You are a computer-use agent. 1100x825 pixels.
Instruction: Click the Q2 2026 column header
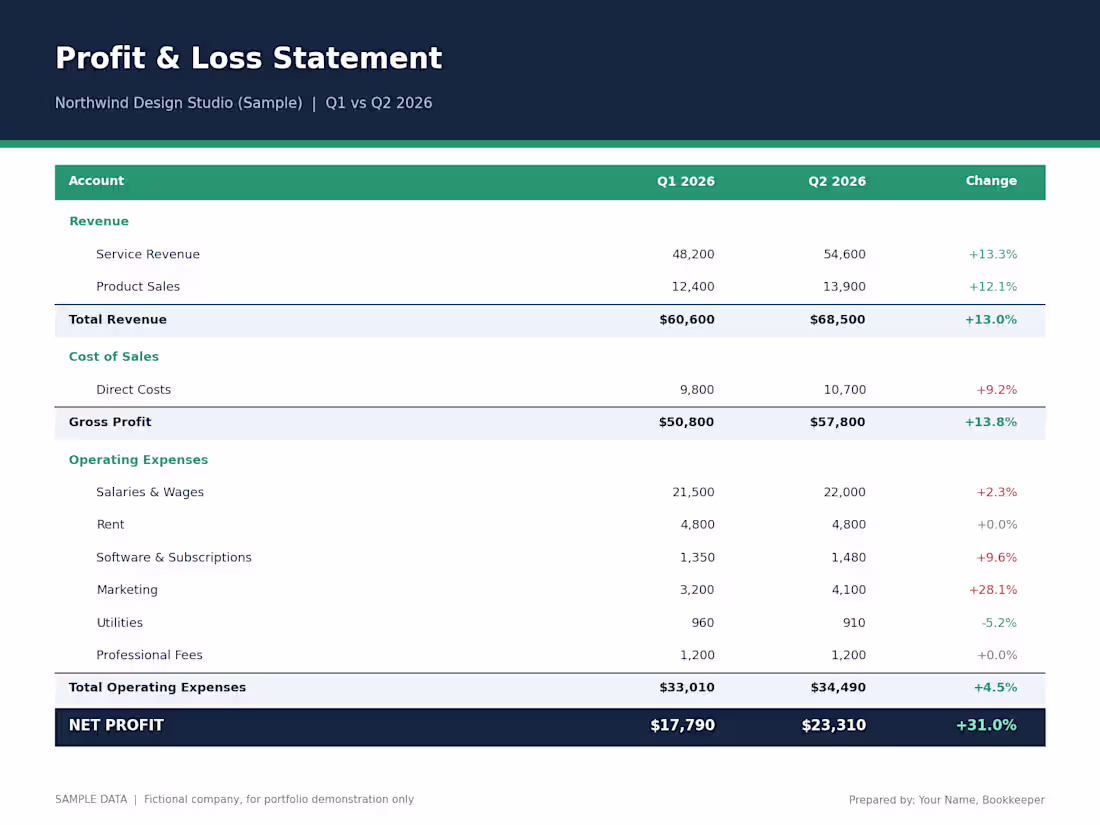(837, 181)
